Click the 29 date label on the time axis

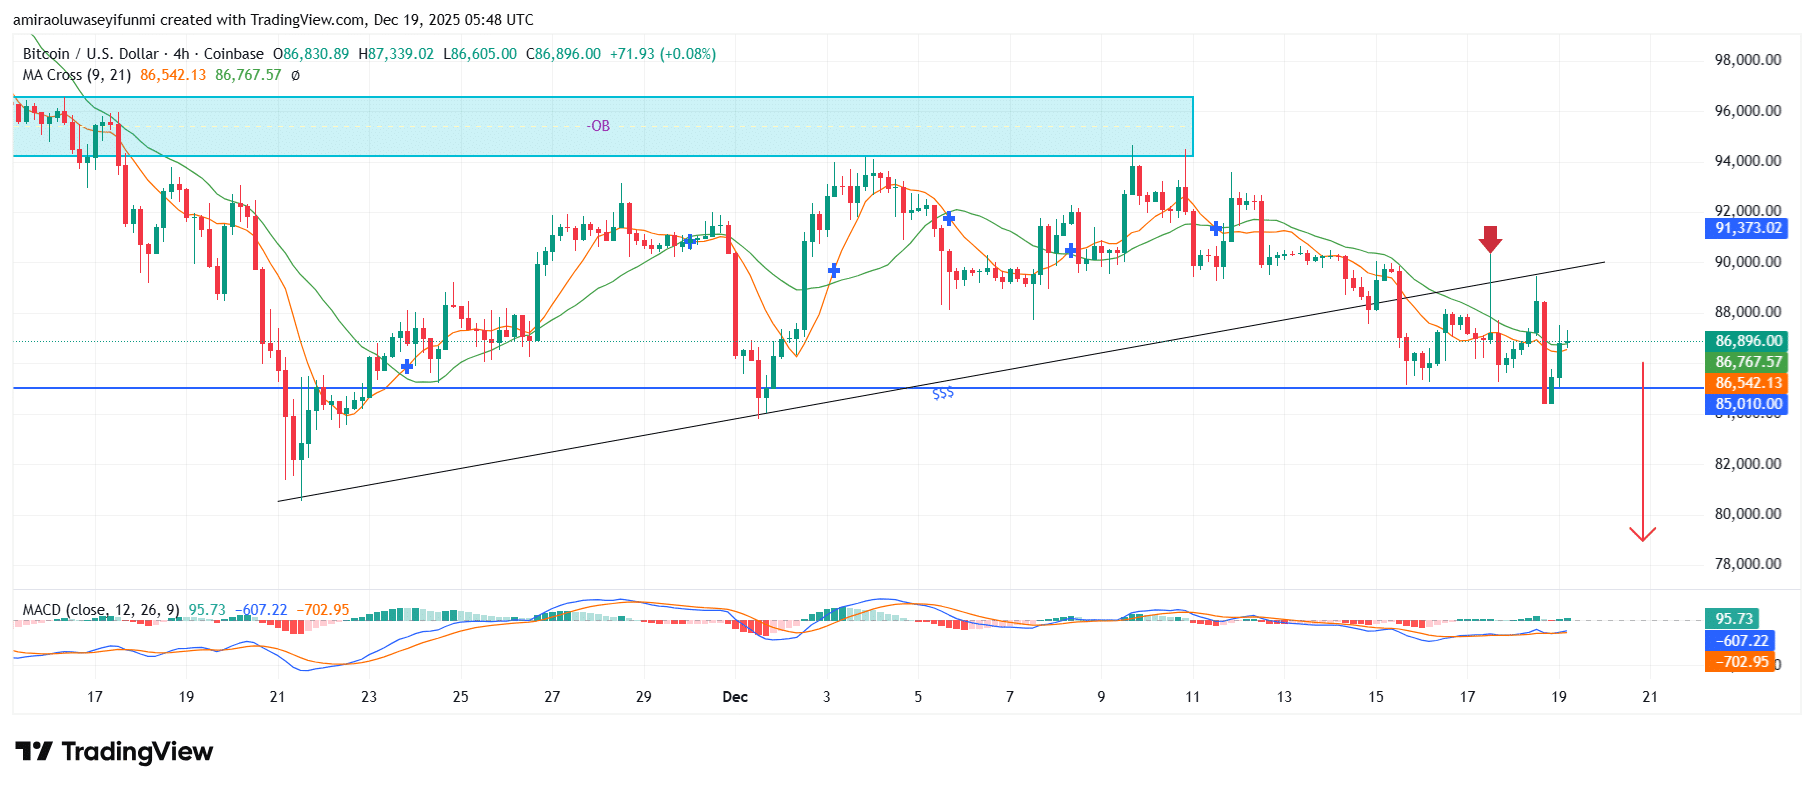click(x=643, y=697)
